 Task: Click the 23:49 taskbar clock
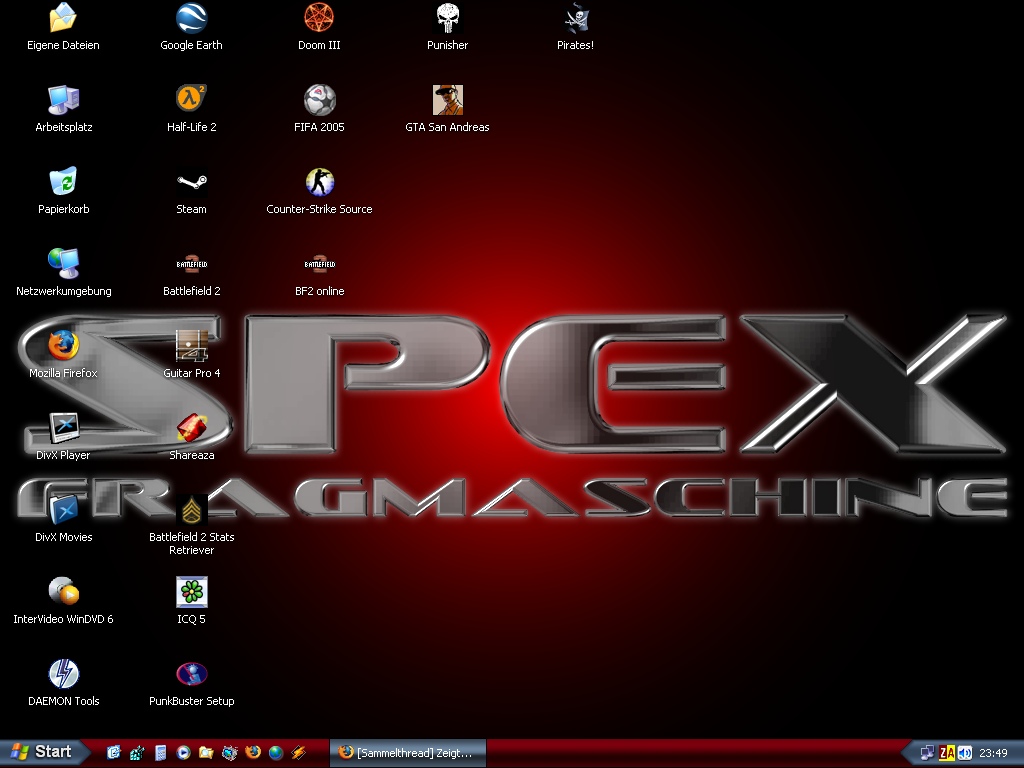[x=993, y=753]
